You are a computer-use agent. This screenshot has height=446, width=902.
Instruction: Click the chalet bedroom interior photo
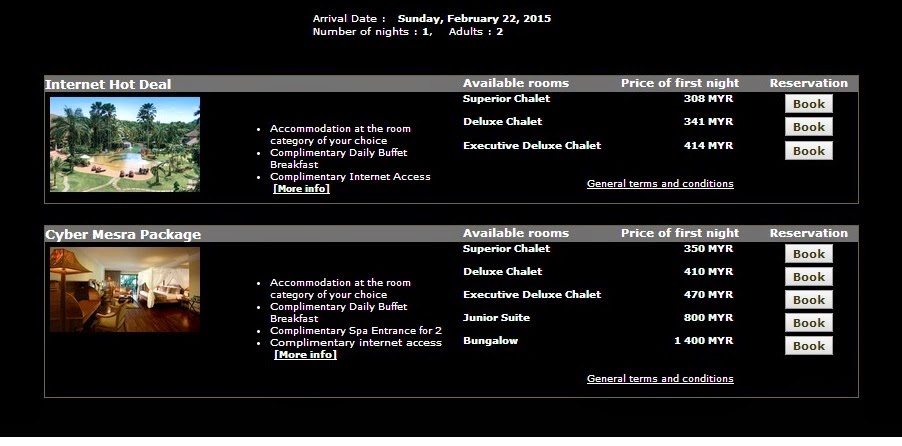[x=125, y=289]
